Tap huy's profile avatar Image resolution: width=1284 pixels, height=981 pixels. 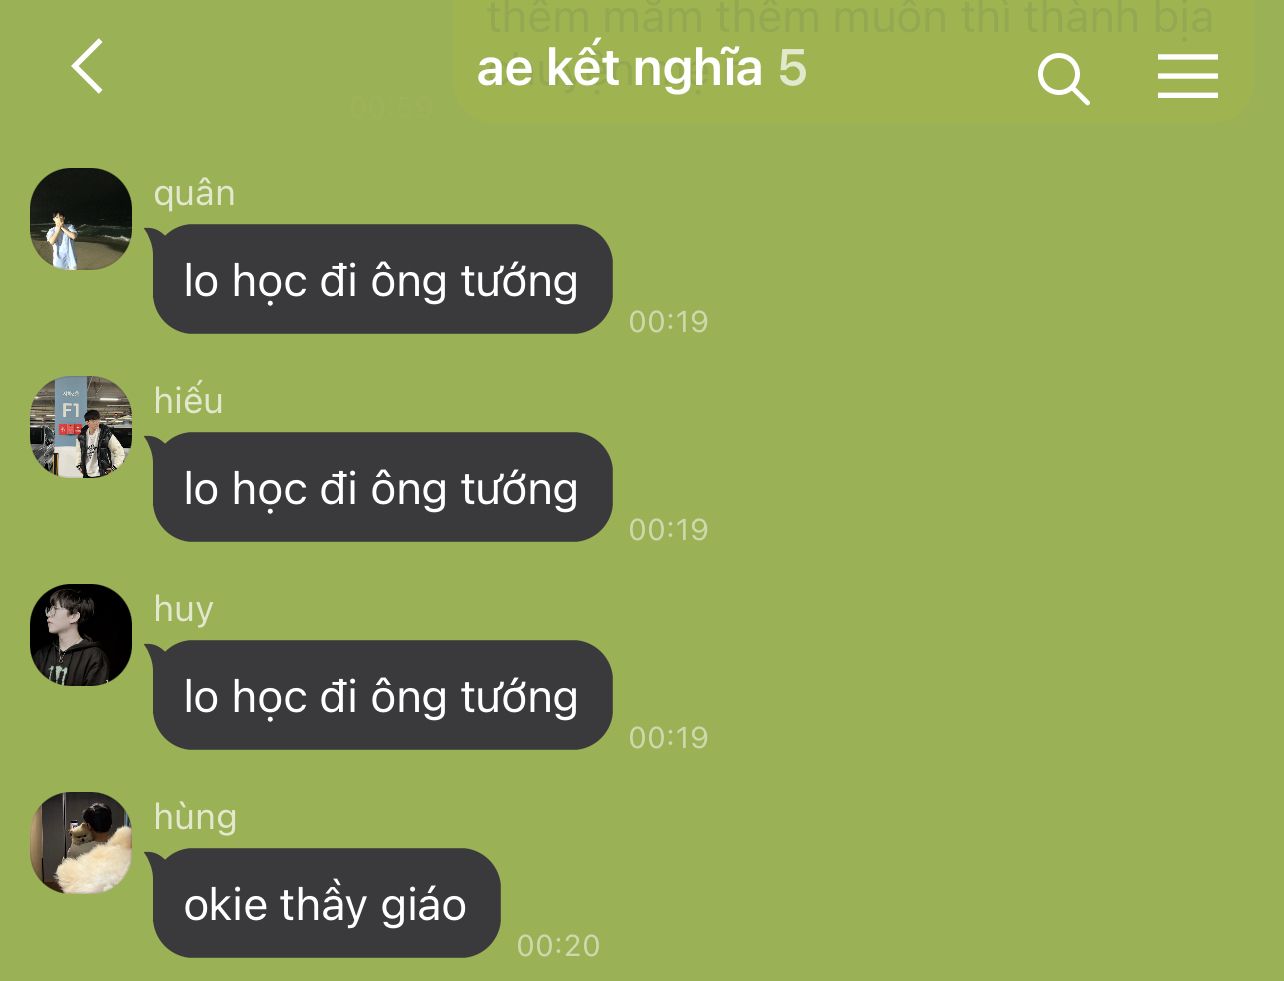point(81,635)
